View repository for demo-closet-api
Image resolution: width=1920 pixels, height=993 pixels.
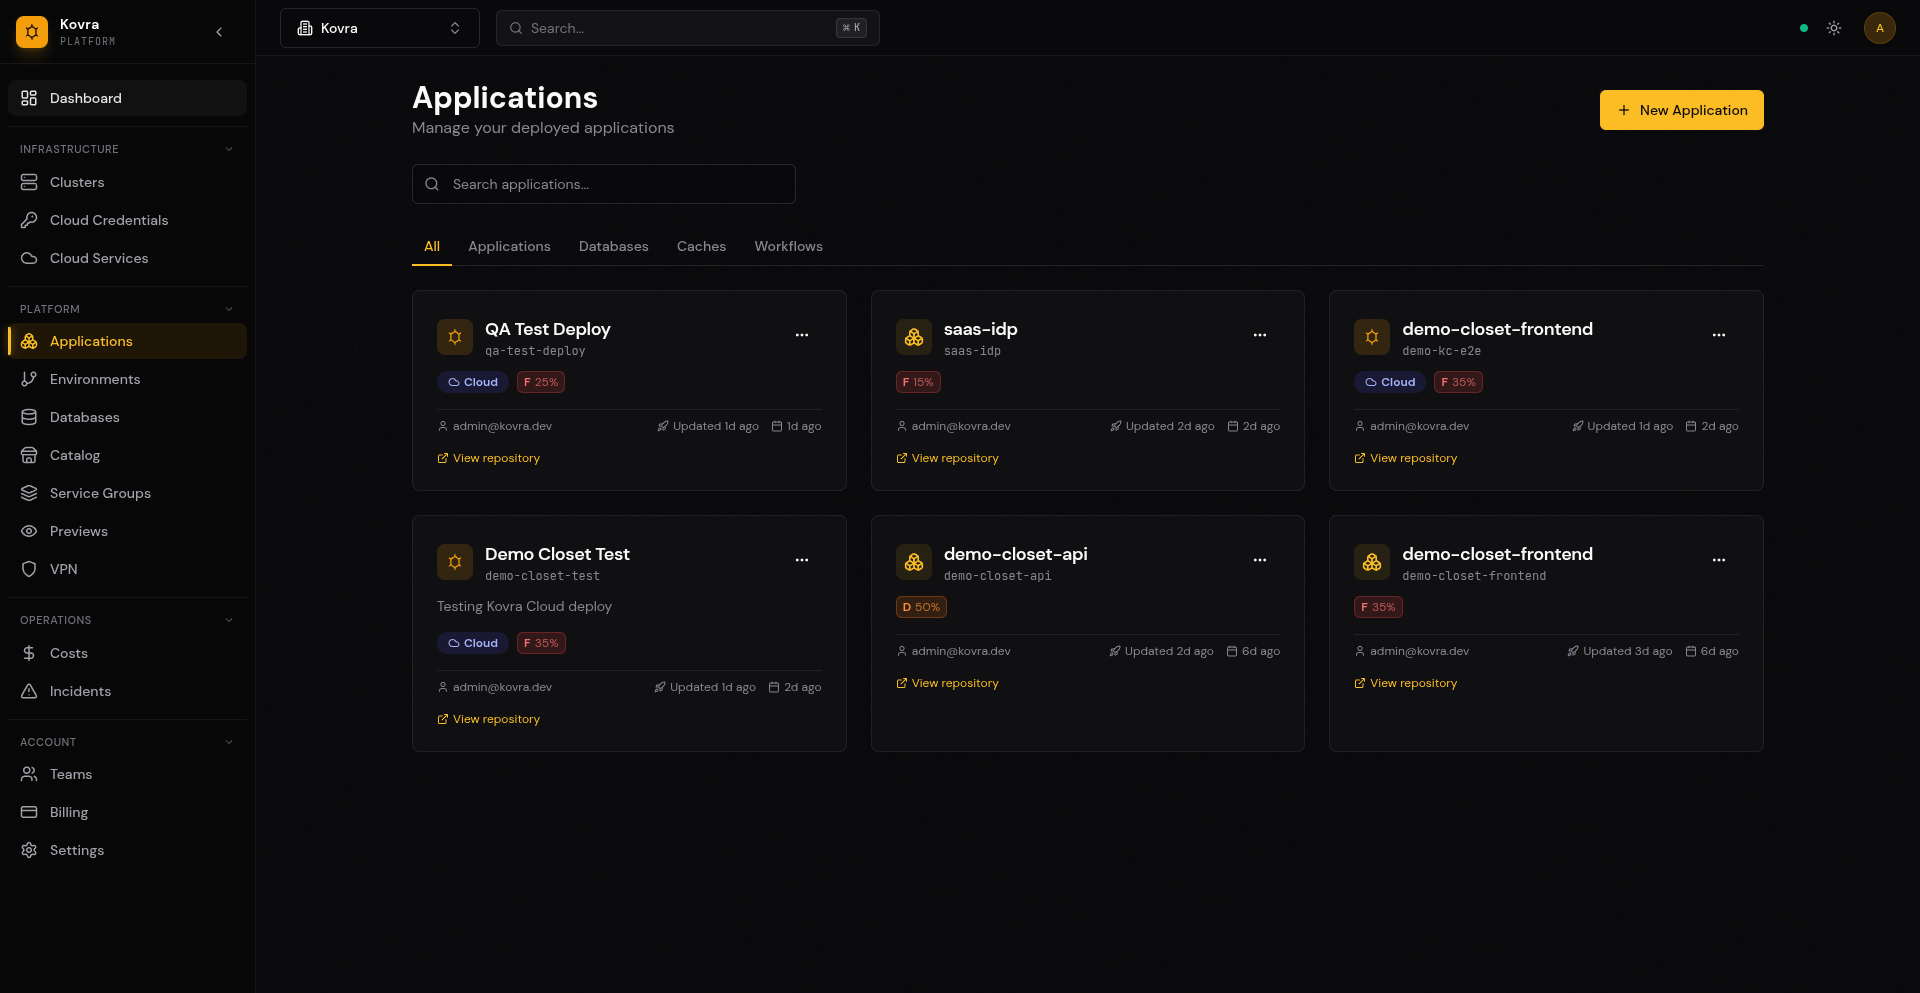click(947, 683)
